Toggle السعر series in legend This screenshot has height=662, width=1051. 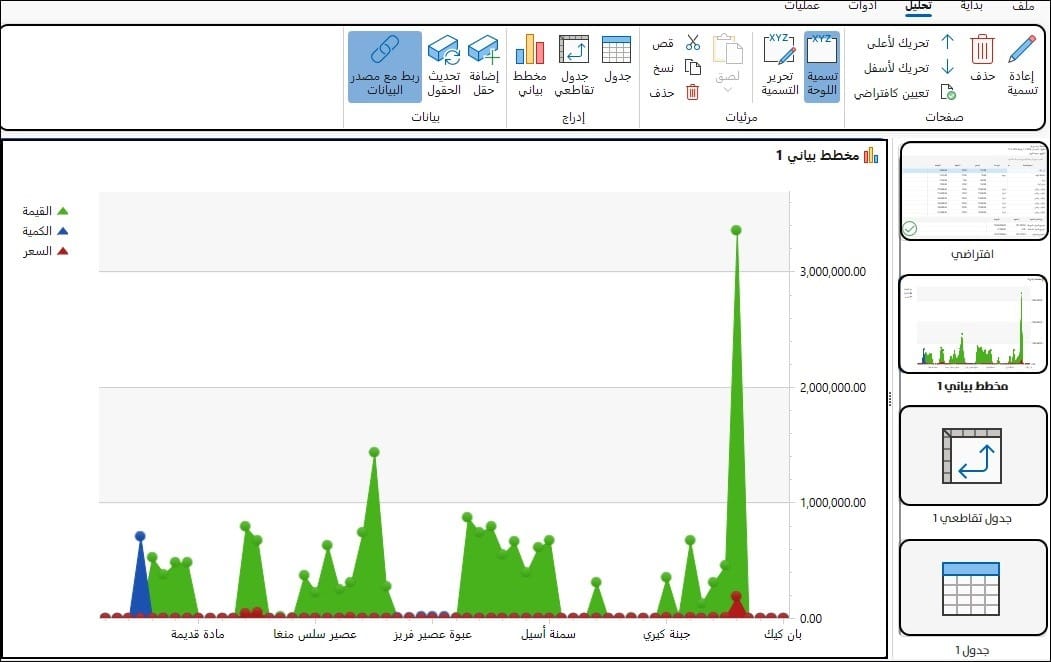pyautogui.click(x=46, y=251)
